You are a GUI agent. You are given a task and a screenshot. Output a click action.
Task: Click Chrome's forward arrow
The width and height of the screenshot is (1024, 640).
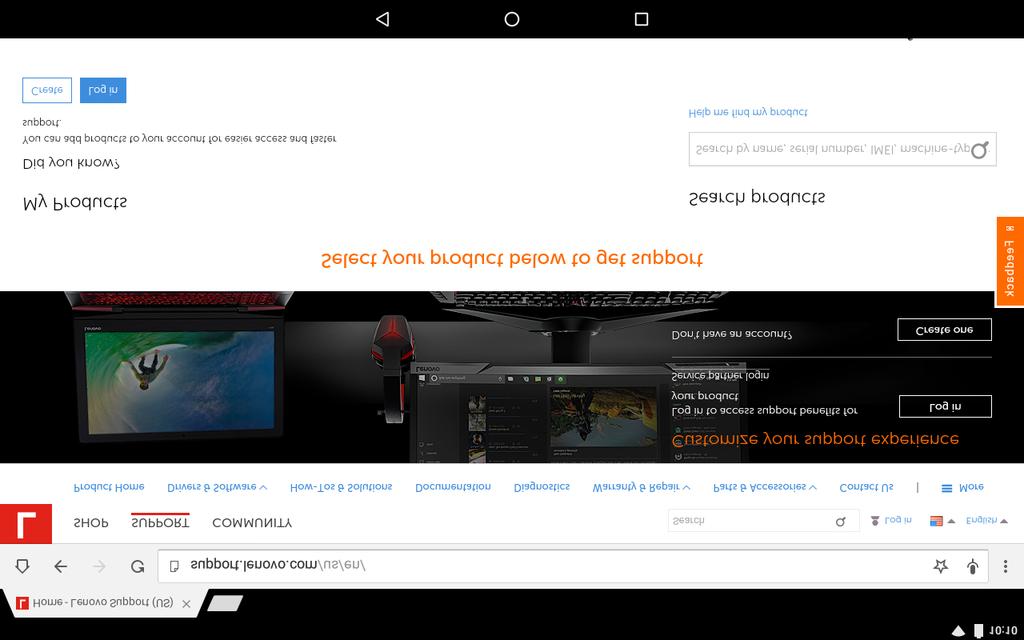99,566
